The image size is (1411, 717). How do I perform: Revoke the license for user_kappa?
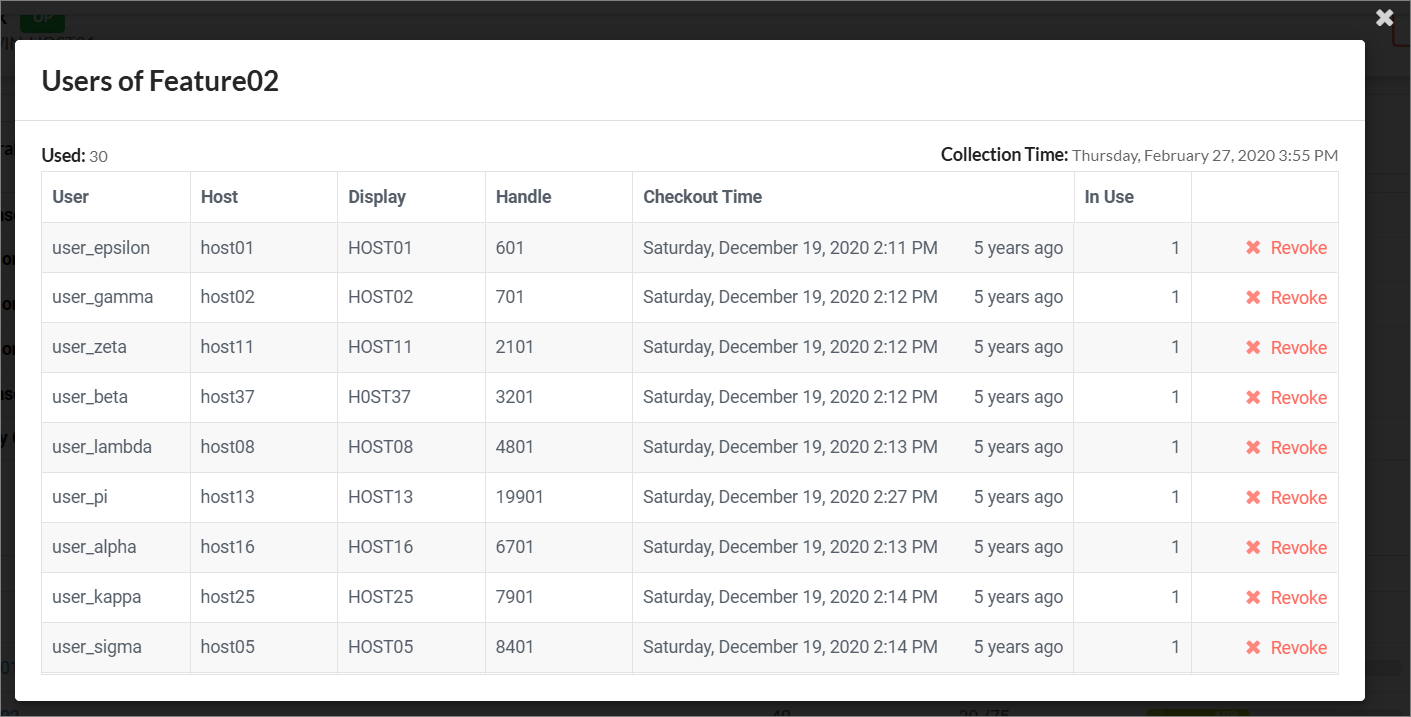[x=1286, y=598]
